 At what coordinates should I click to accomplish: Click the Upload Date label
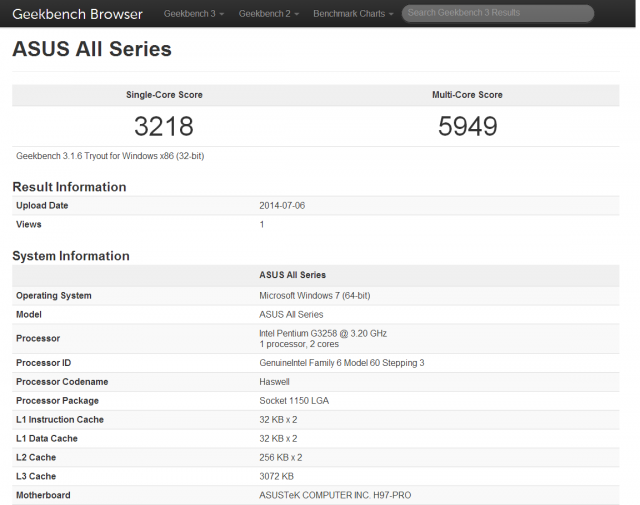pos(42,205)
